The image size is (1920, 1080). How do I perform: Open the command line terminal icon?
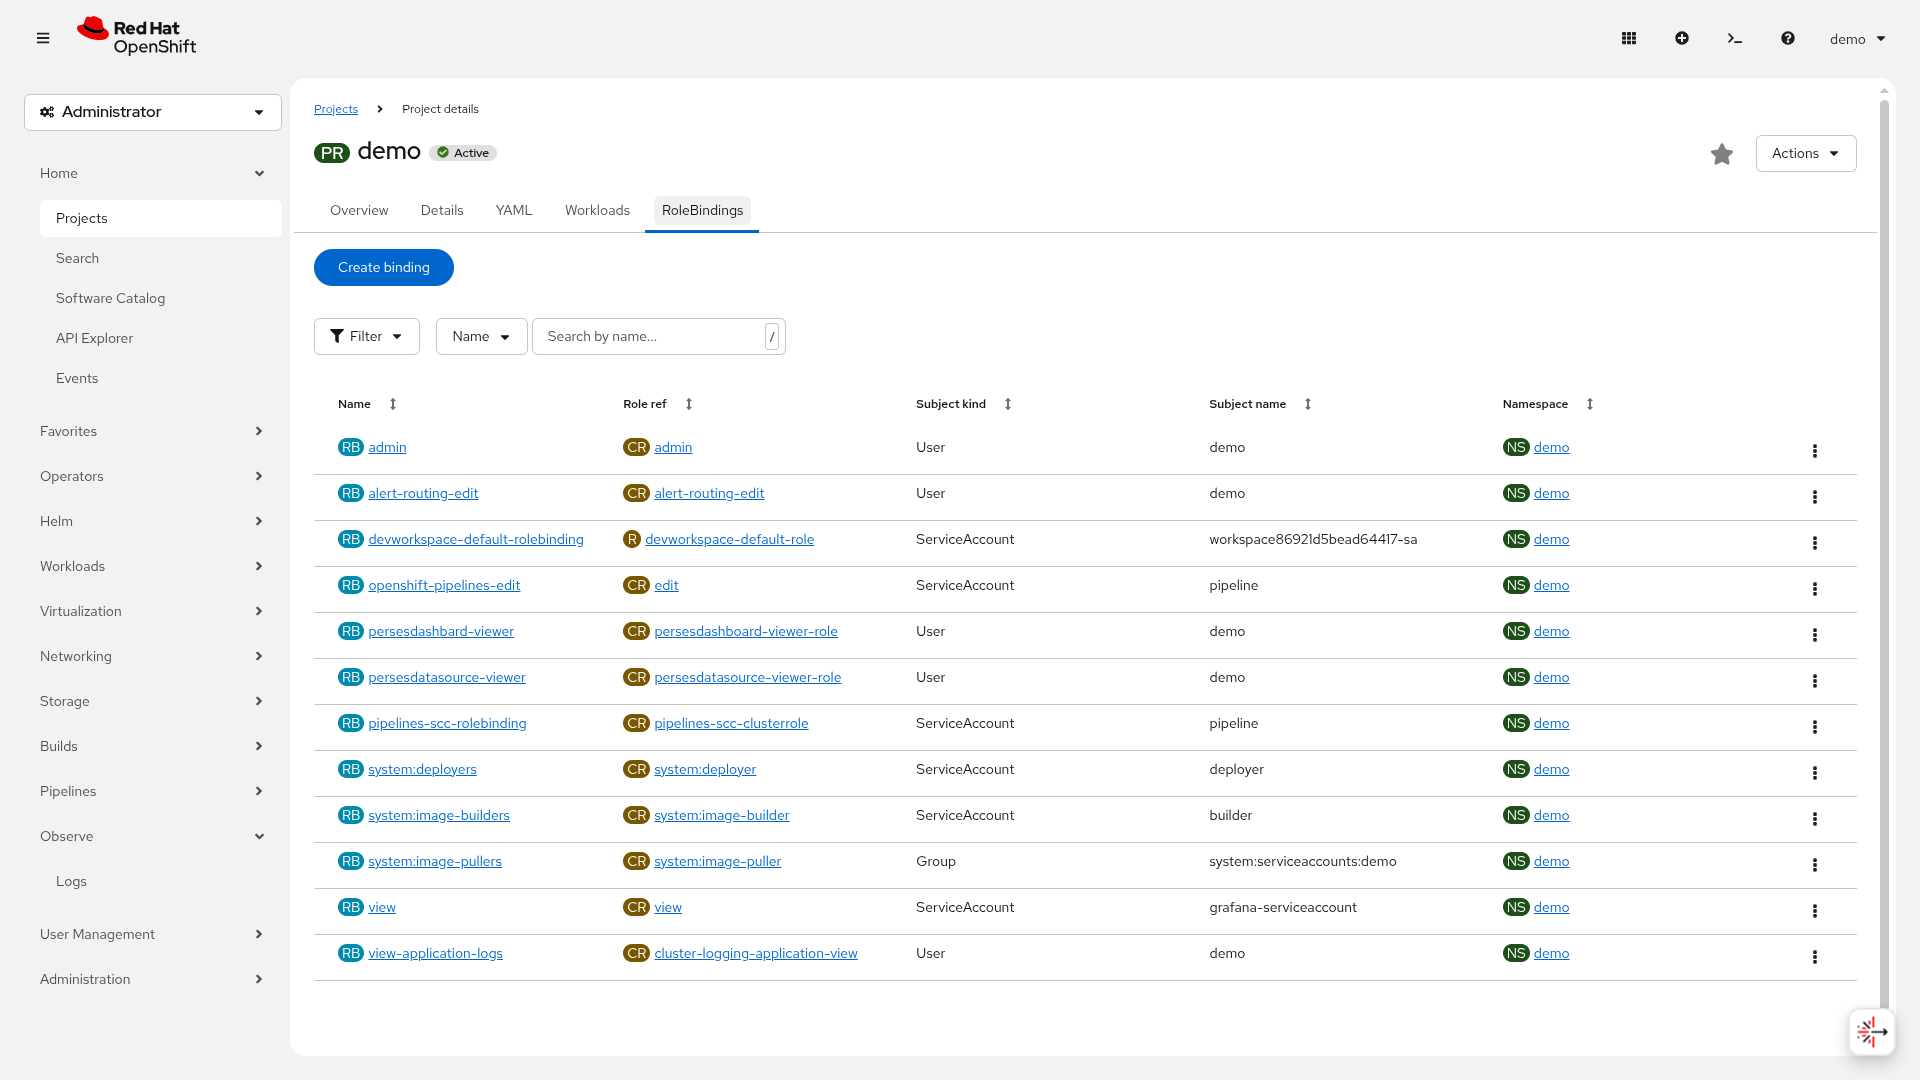1735,38
